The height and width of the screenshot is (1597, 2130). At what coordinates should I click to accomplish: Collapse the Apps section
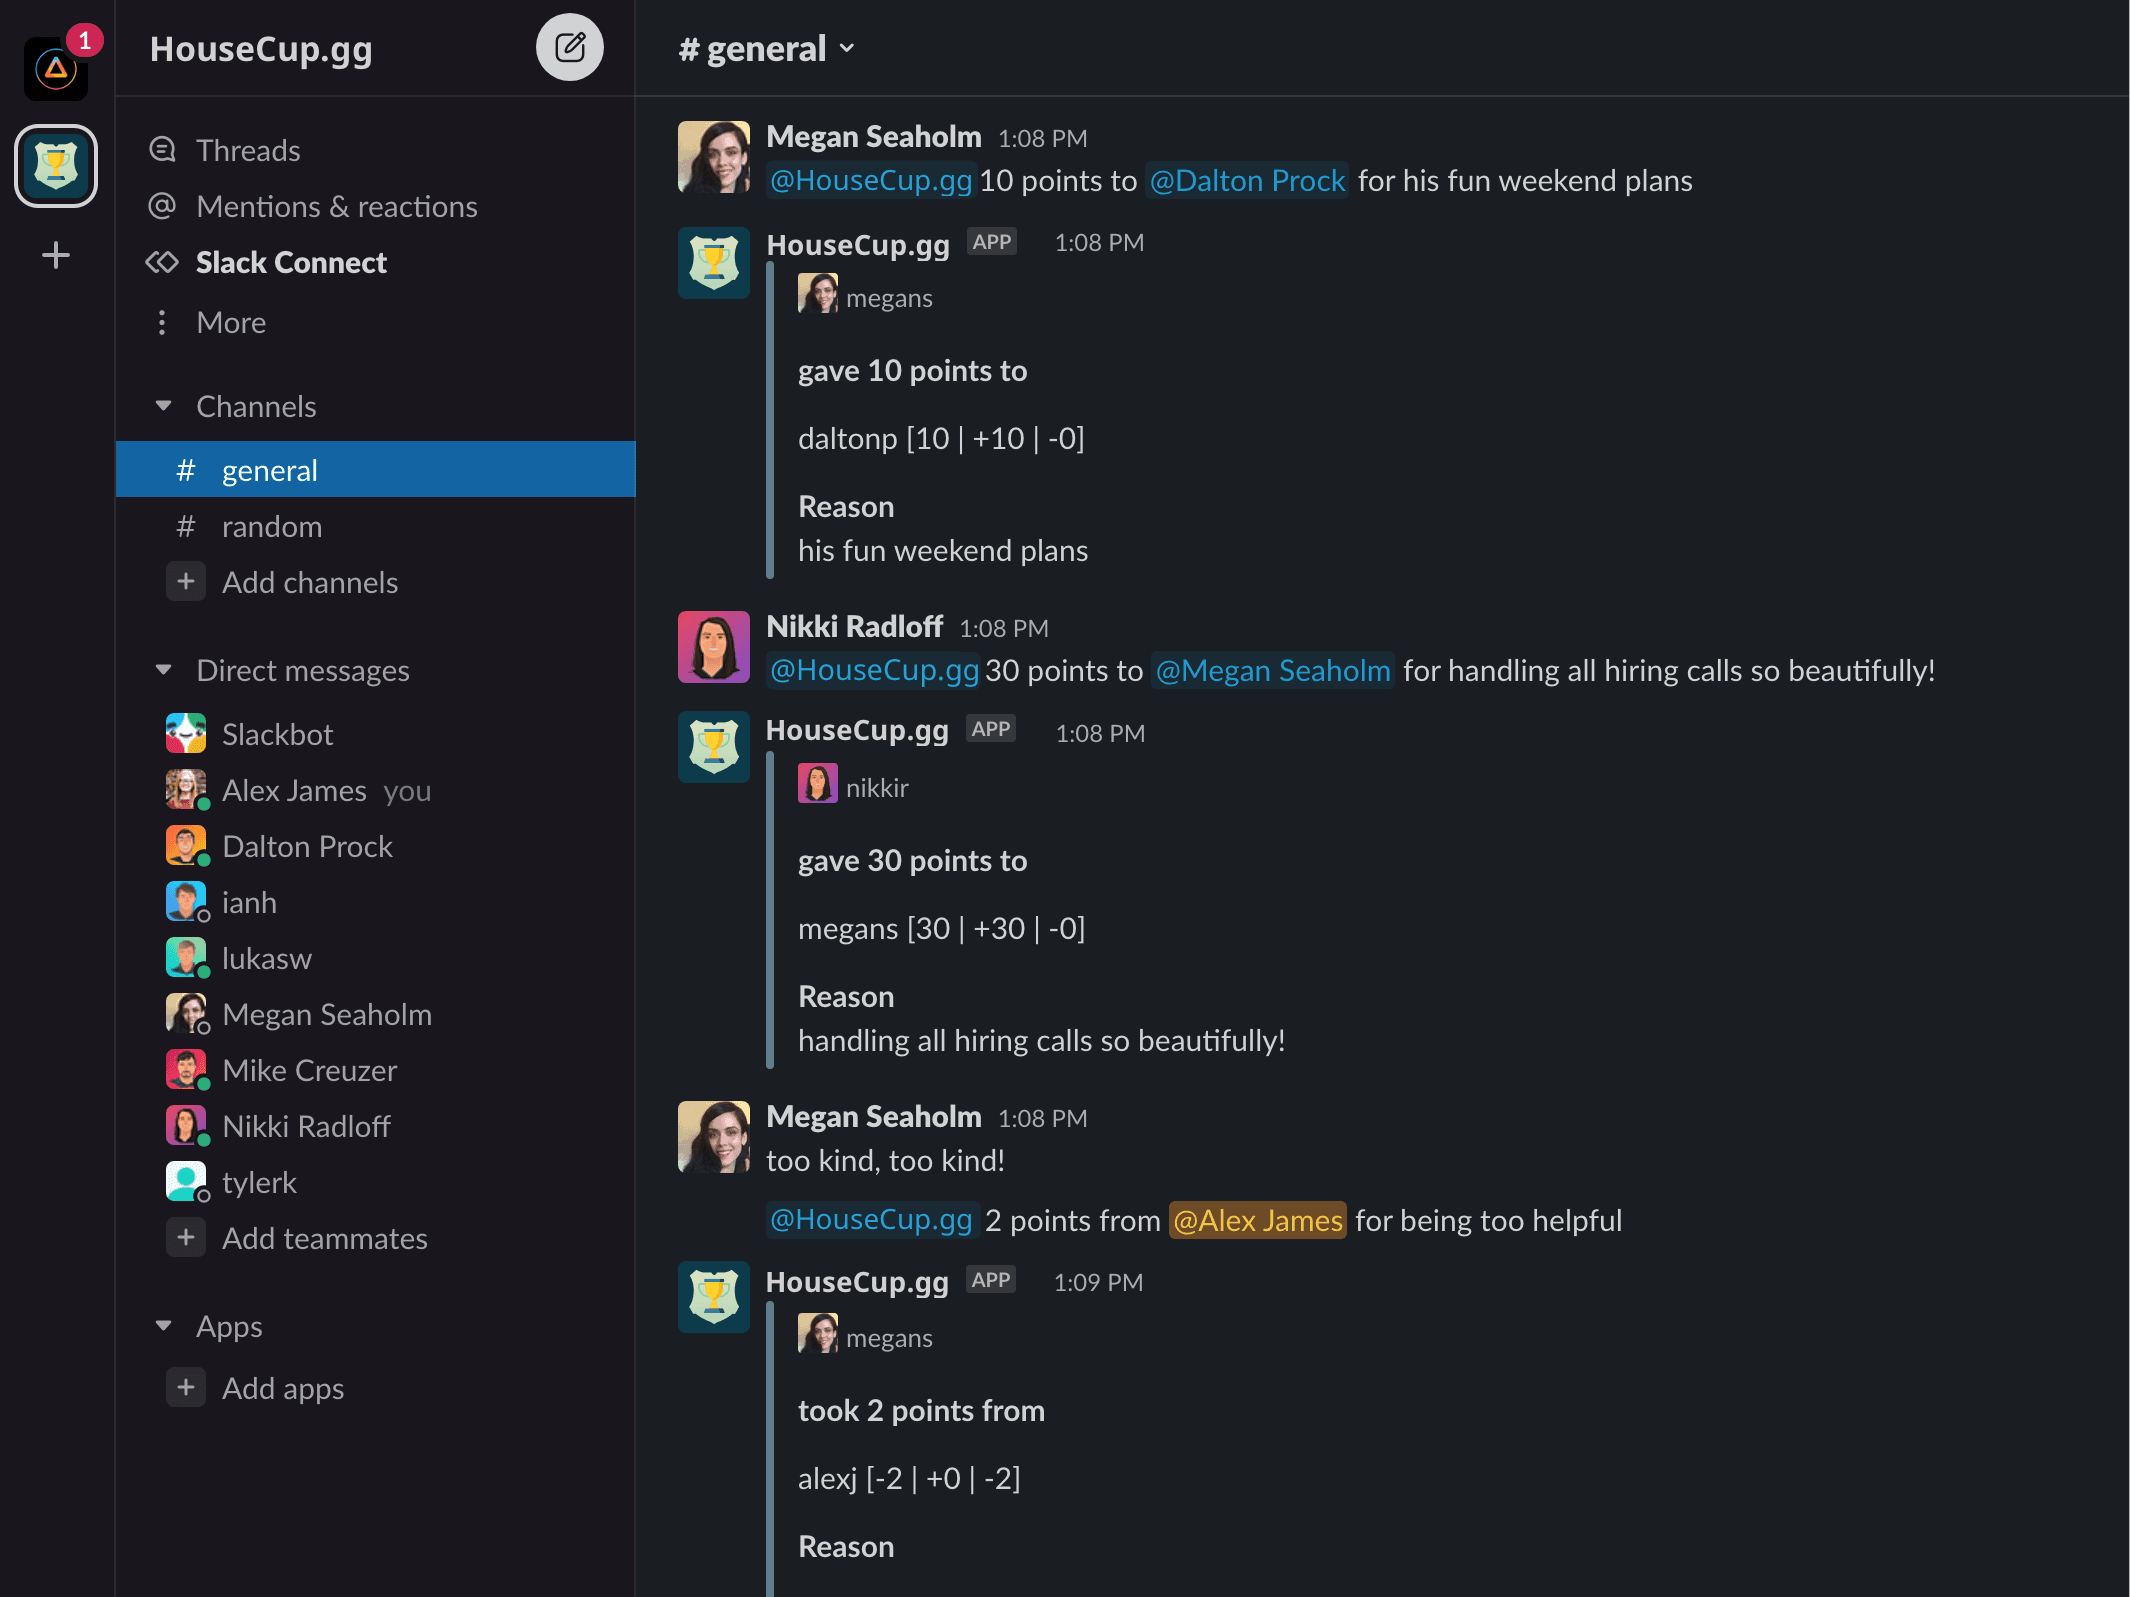[x=164, y=1326]
